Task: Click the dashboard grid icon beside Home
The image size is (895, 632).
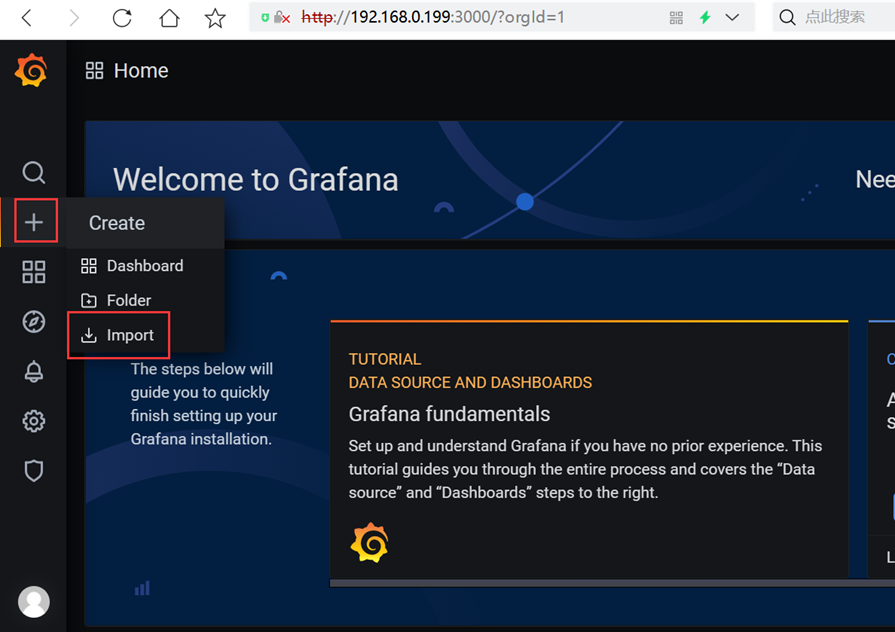Action: [94, 71]
